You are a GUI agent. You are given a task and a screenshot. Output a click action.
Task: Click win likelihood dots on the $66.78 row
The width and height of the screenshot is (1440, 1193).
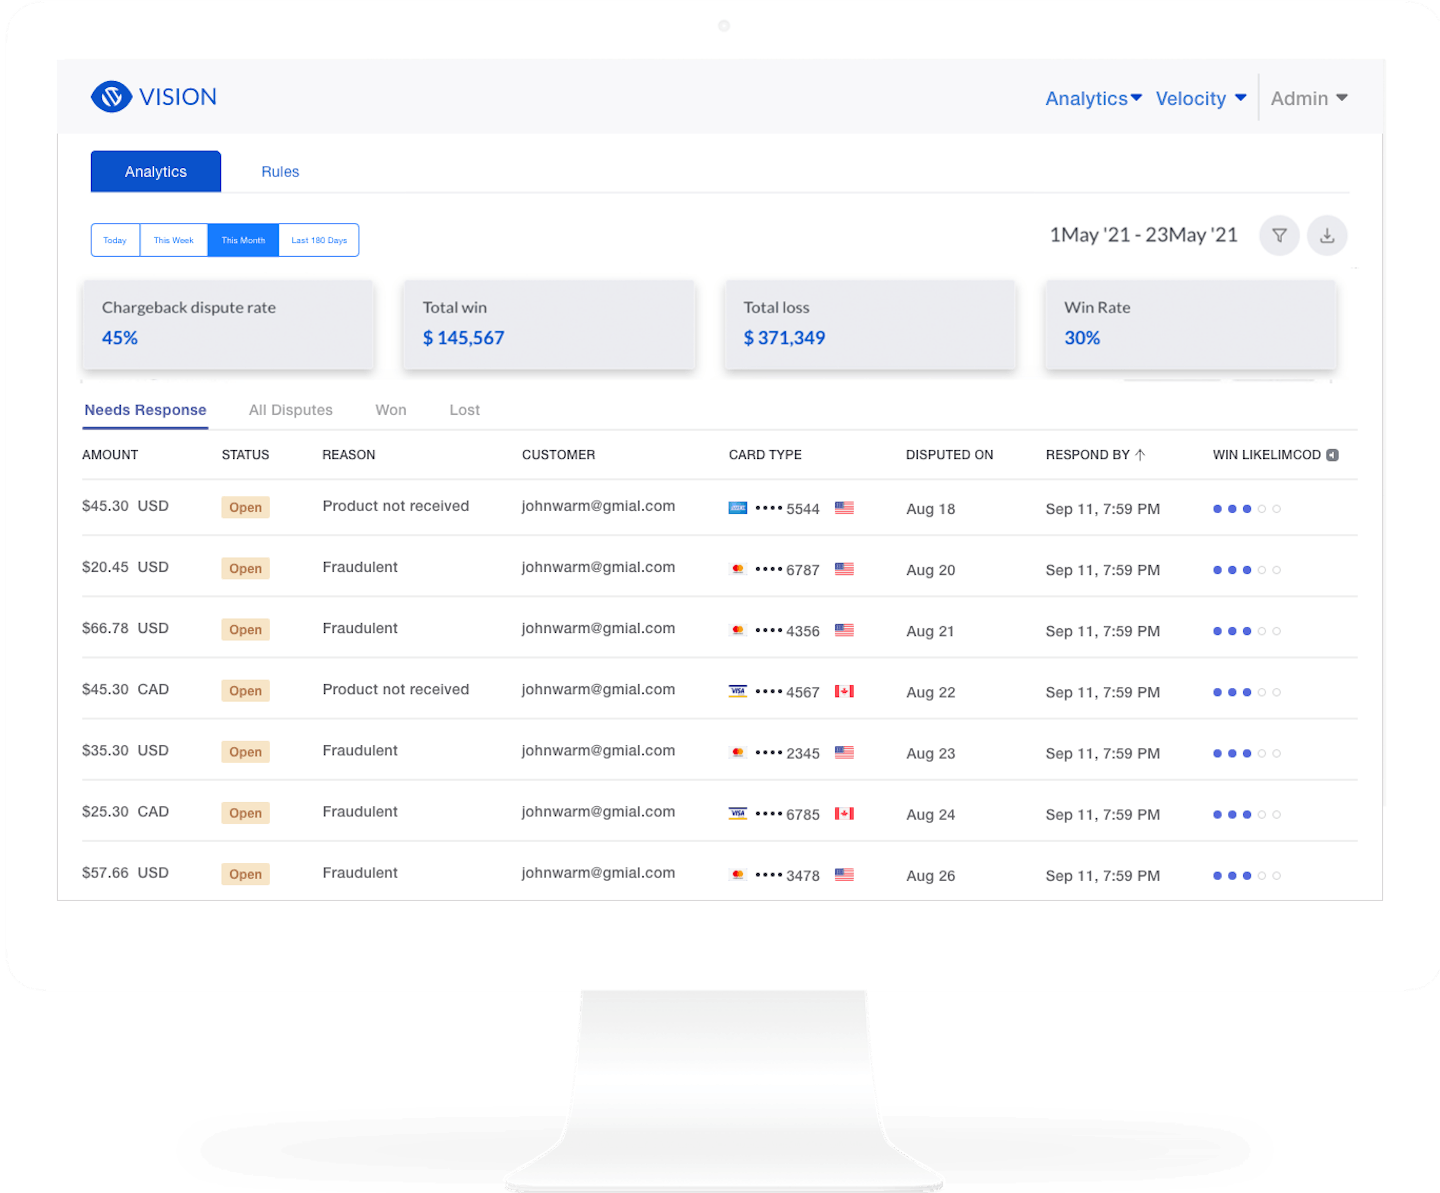click(1246, 631)
